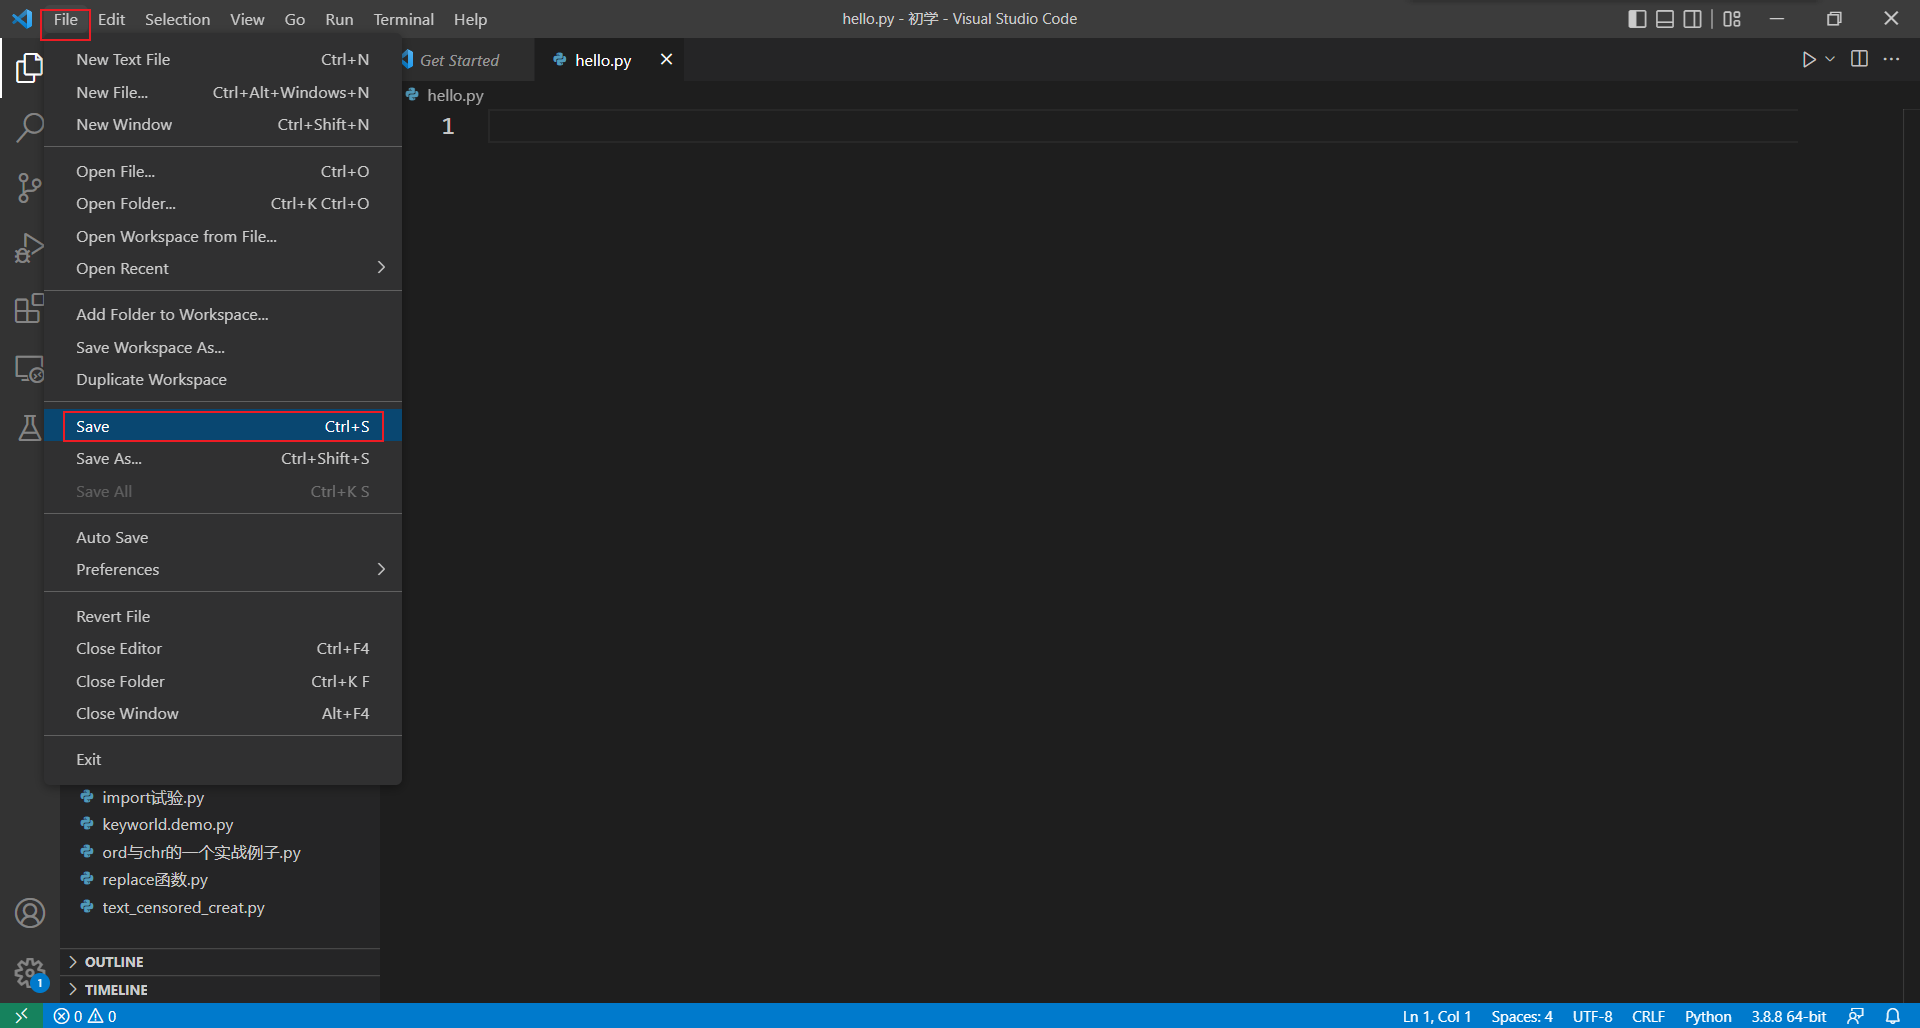Click the VS Code logo icon

22,19
